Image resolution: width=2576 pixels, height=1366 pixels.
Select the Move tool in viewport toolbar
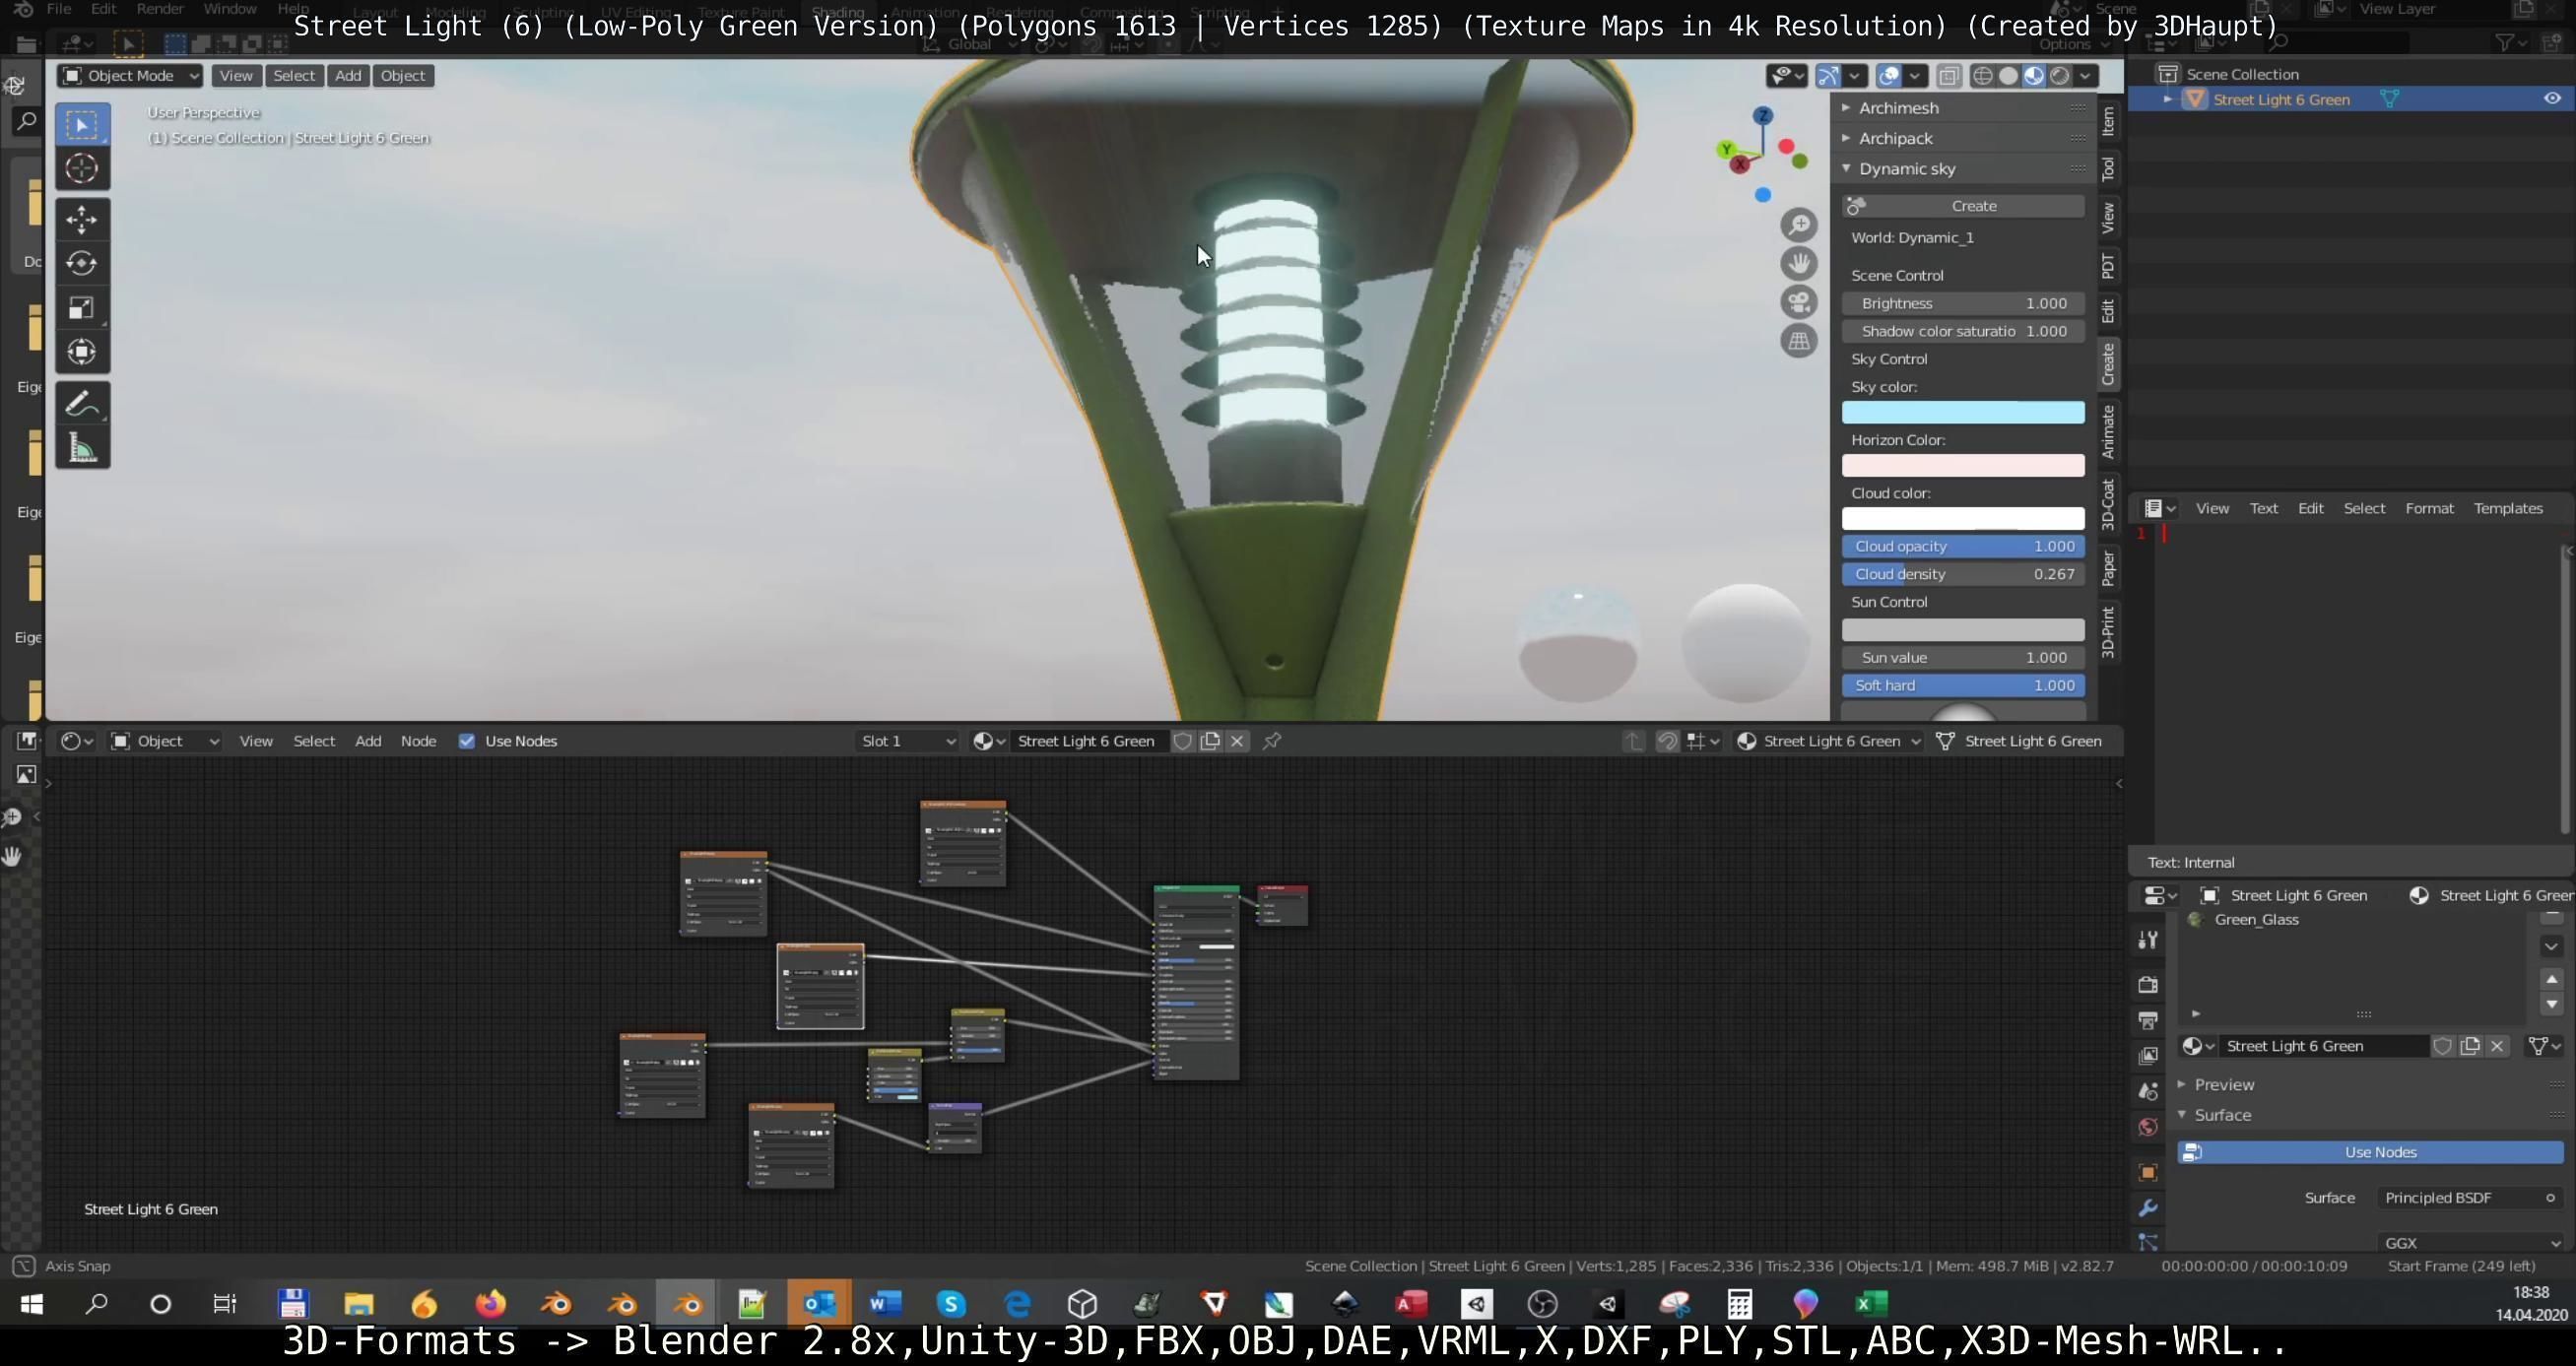82,219
